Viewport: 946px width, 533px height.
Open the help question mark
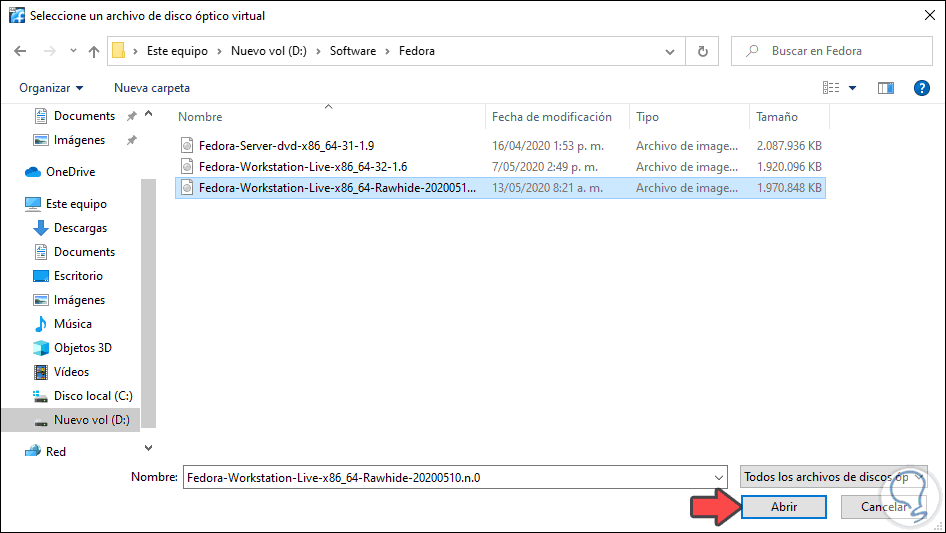921,88
